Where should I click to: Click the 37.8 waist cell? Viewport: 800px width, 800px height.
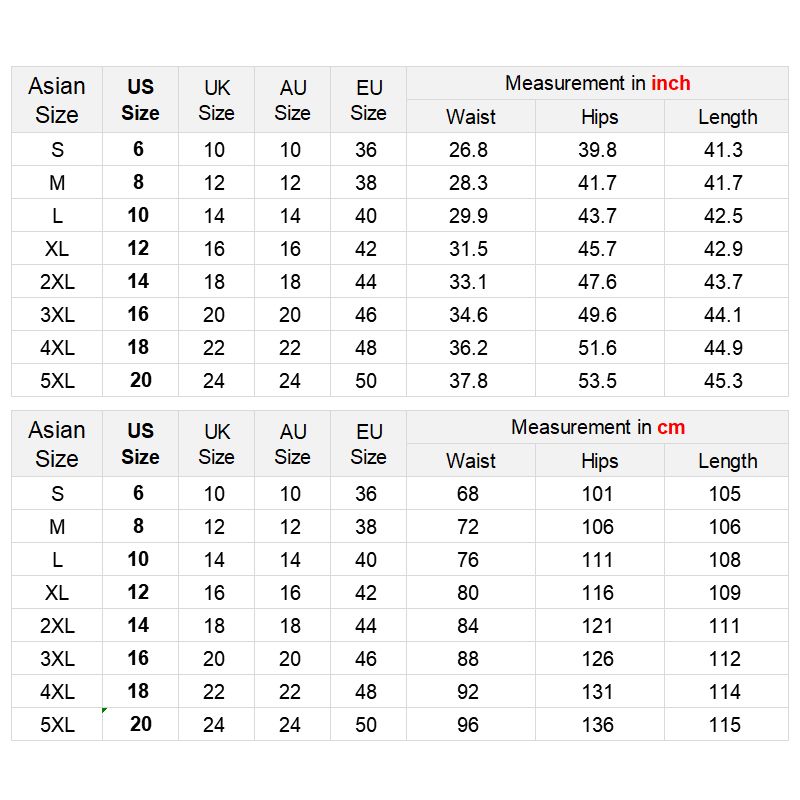[468, 381]
